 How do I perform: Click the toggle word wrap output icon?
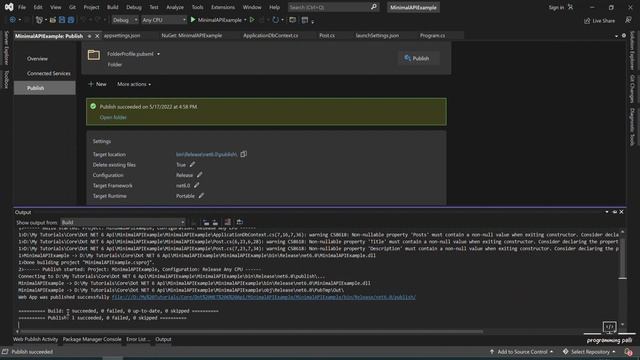coord(240,222)
